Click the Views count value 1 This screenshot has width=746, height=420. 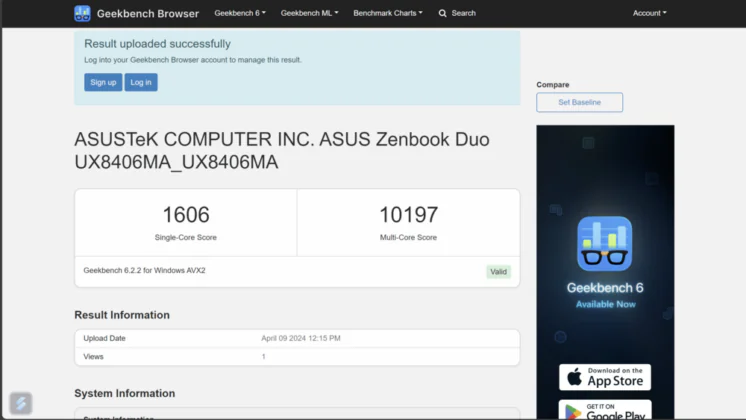(264, 356)
